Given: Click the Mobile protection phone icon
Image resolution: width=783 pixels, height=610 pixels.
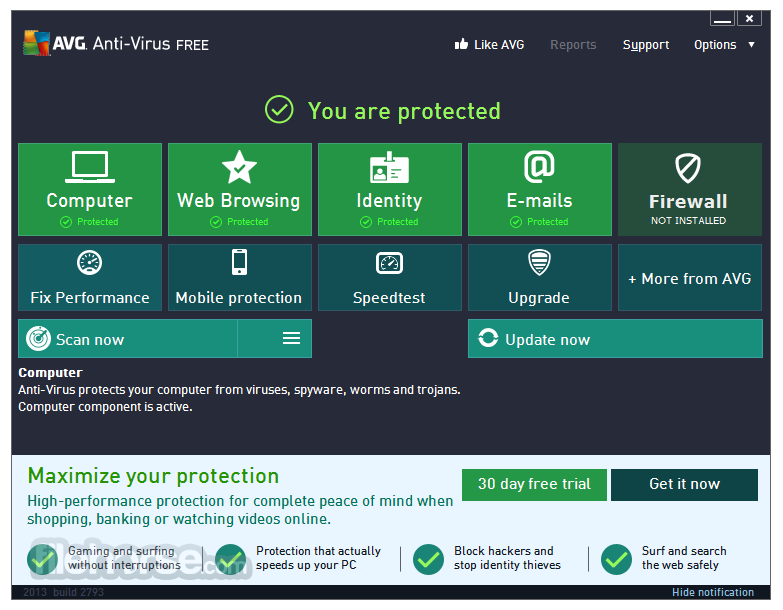Looking at the screenshot, I should pyautogui.click(x=240, y=262).
